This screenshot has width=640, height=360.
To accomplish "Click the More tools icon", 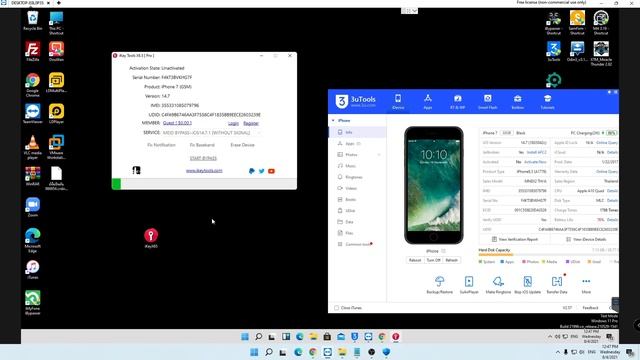I will click(x=586, y=284).
